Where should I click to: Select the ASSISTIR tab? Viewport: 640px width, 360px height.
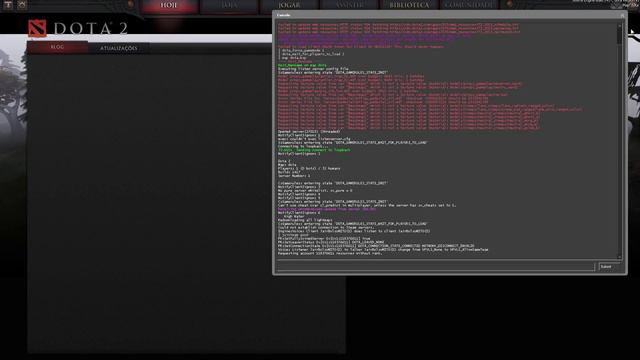(349, 5)
